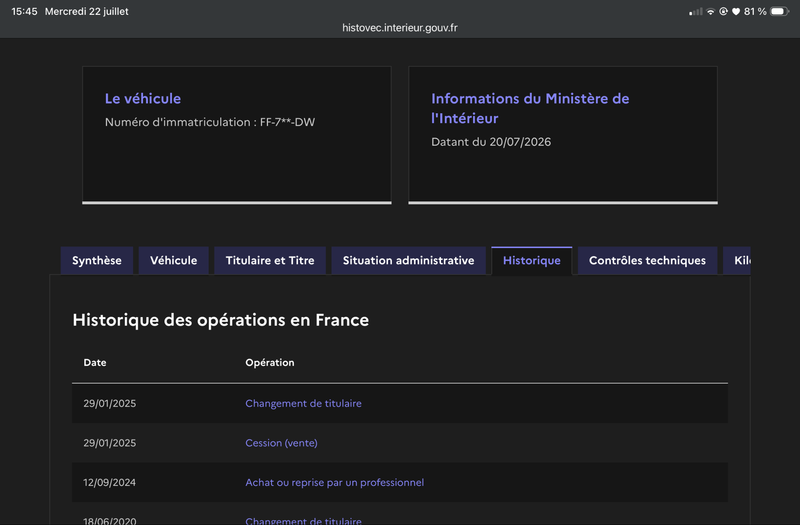Image resolution: width=800 pixels, height=525 pixels.
Task: Tap the rotation lock icon in status bar
Action: (723, 11)
